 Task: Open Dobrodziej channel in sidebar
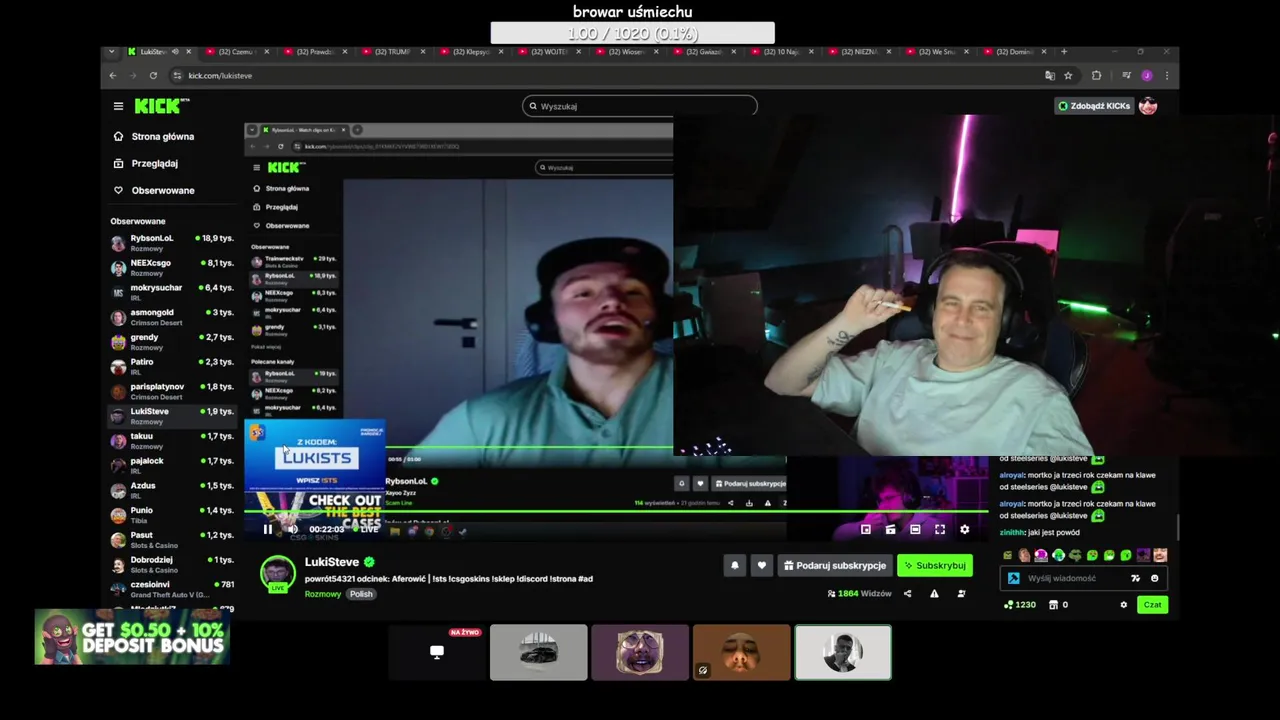(x=172, y=564)
